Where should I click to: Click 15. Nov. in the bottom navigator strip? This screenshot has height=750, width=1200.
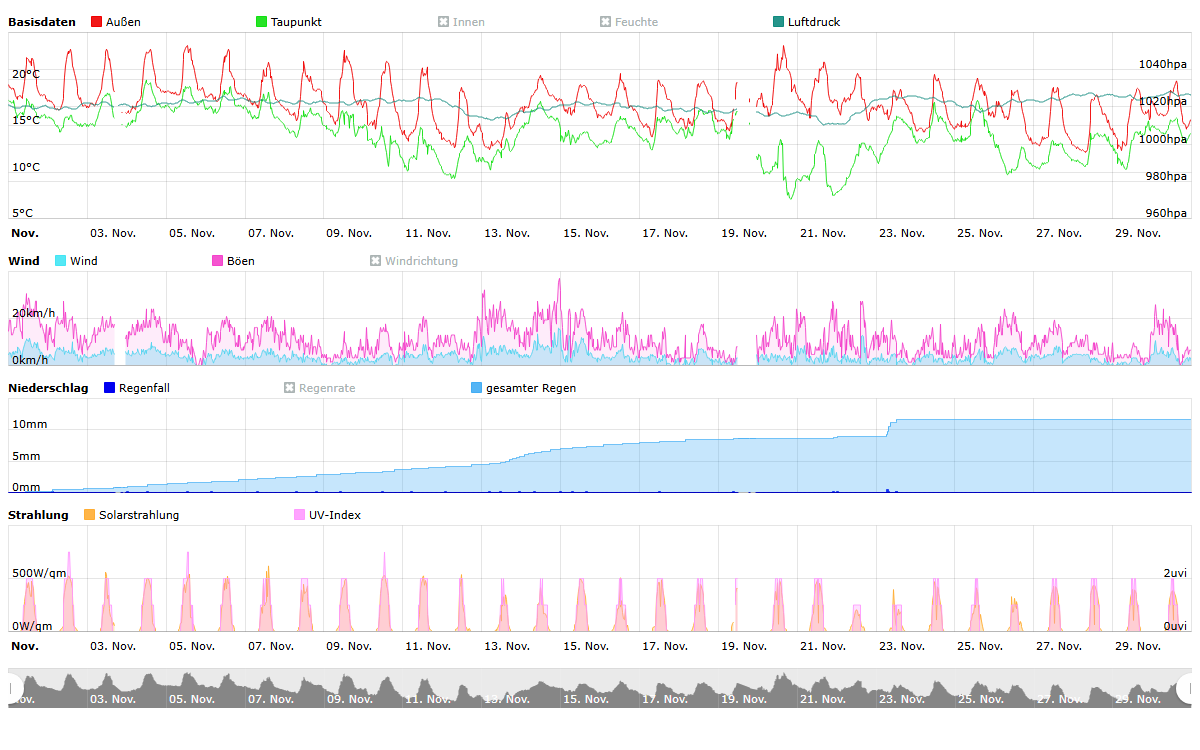pyautogui.click(x=585, y=699)
